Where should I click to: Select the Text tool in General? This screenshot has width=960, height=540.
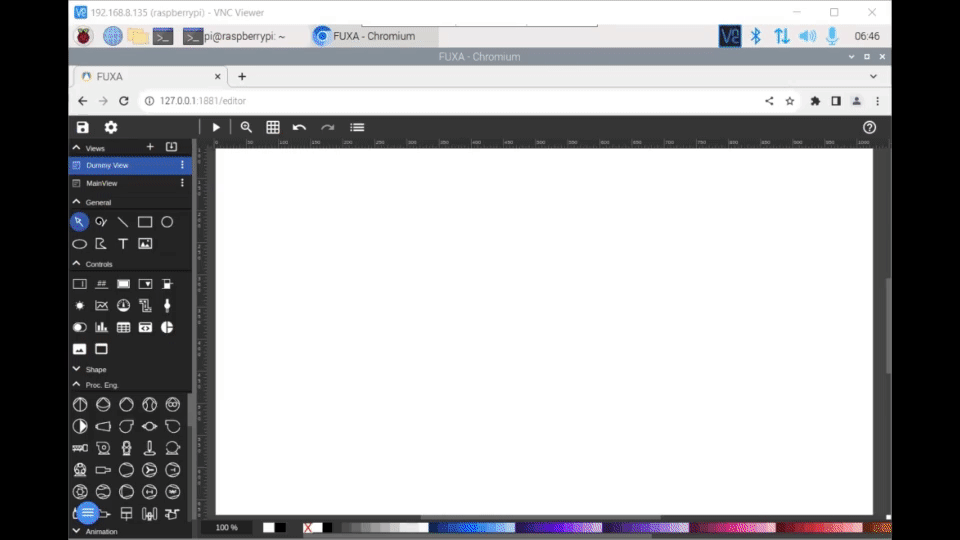(123, 243)
